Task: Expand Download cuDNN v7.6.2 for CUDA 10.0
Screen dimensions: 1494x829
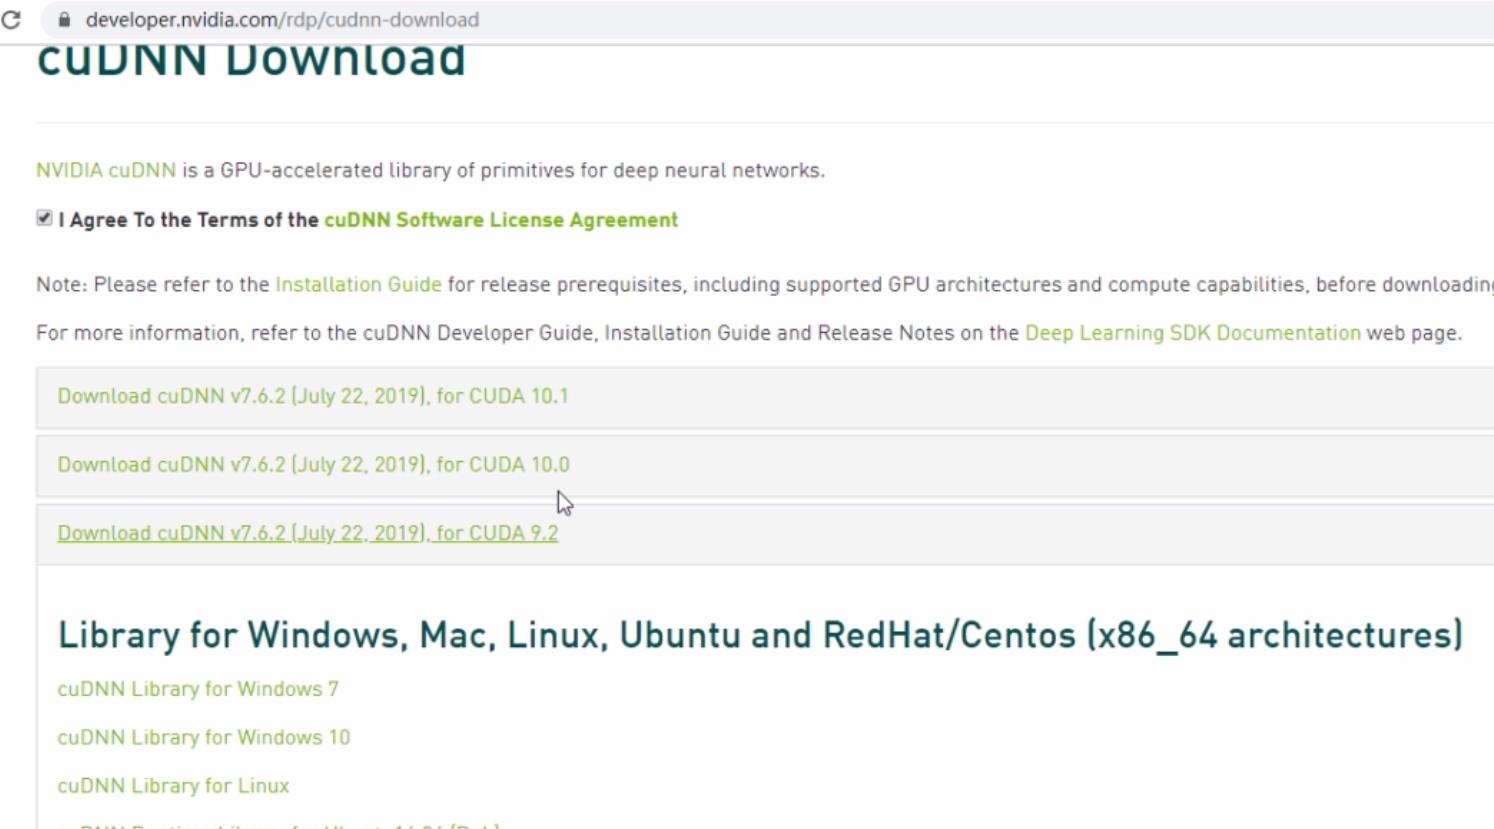Action: point(313,465)
